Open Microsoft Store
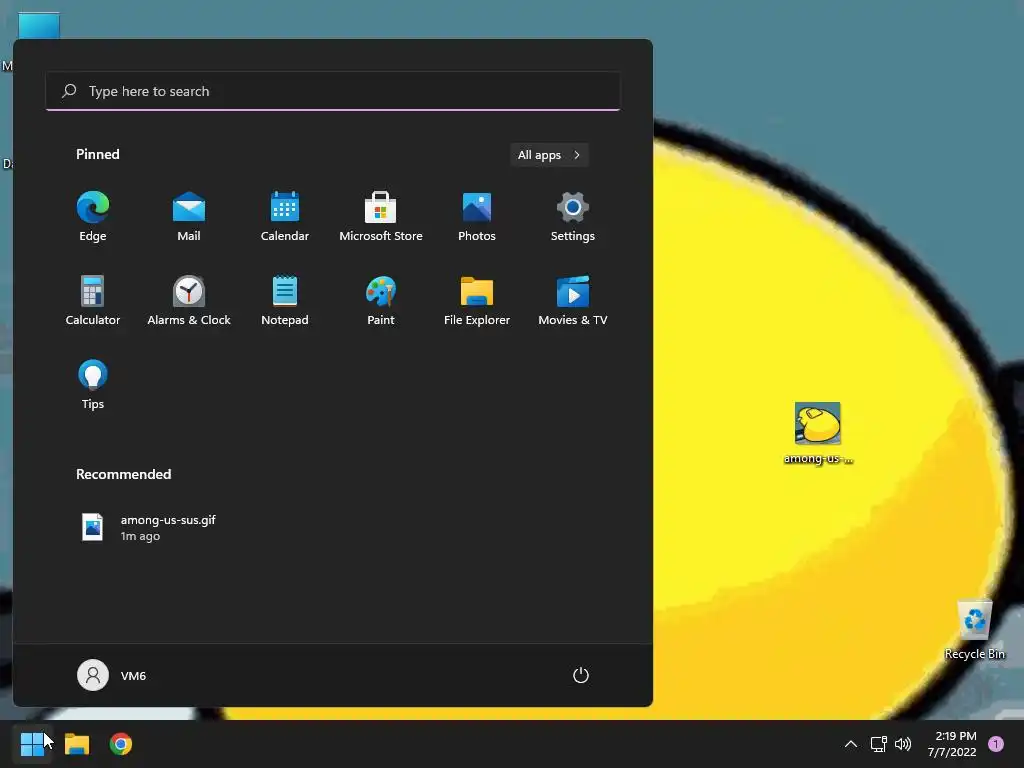The width and height of the screenshot is (1024, 768). pos(381,217)
